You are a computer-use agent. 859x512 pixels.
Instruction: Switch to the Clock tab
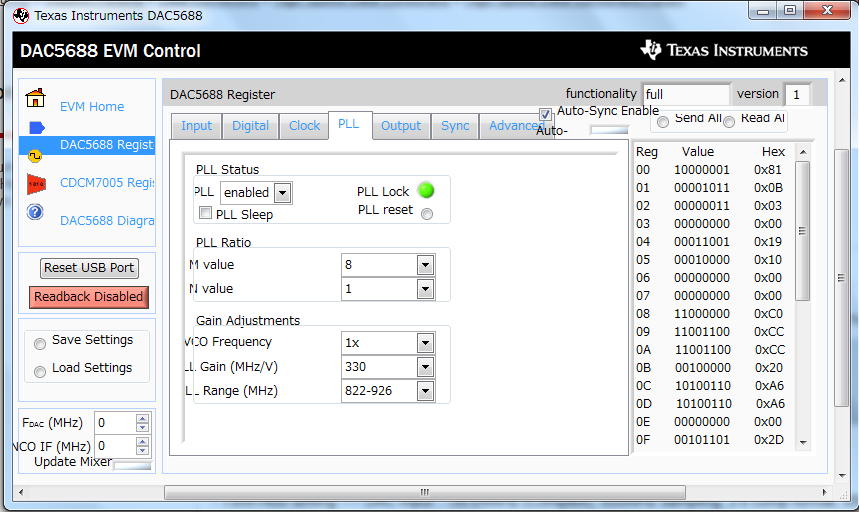point(305,126)
